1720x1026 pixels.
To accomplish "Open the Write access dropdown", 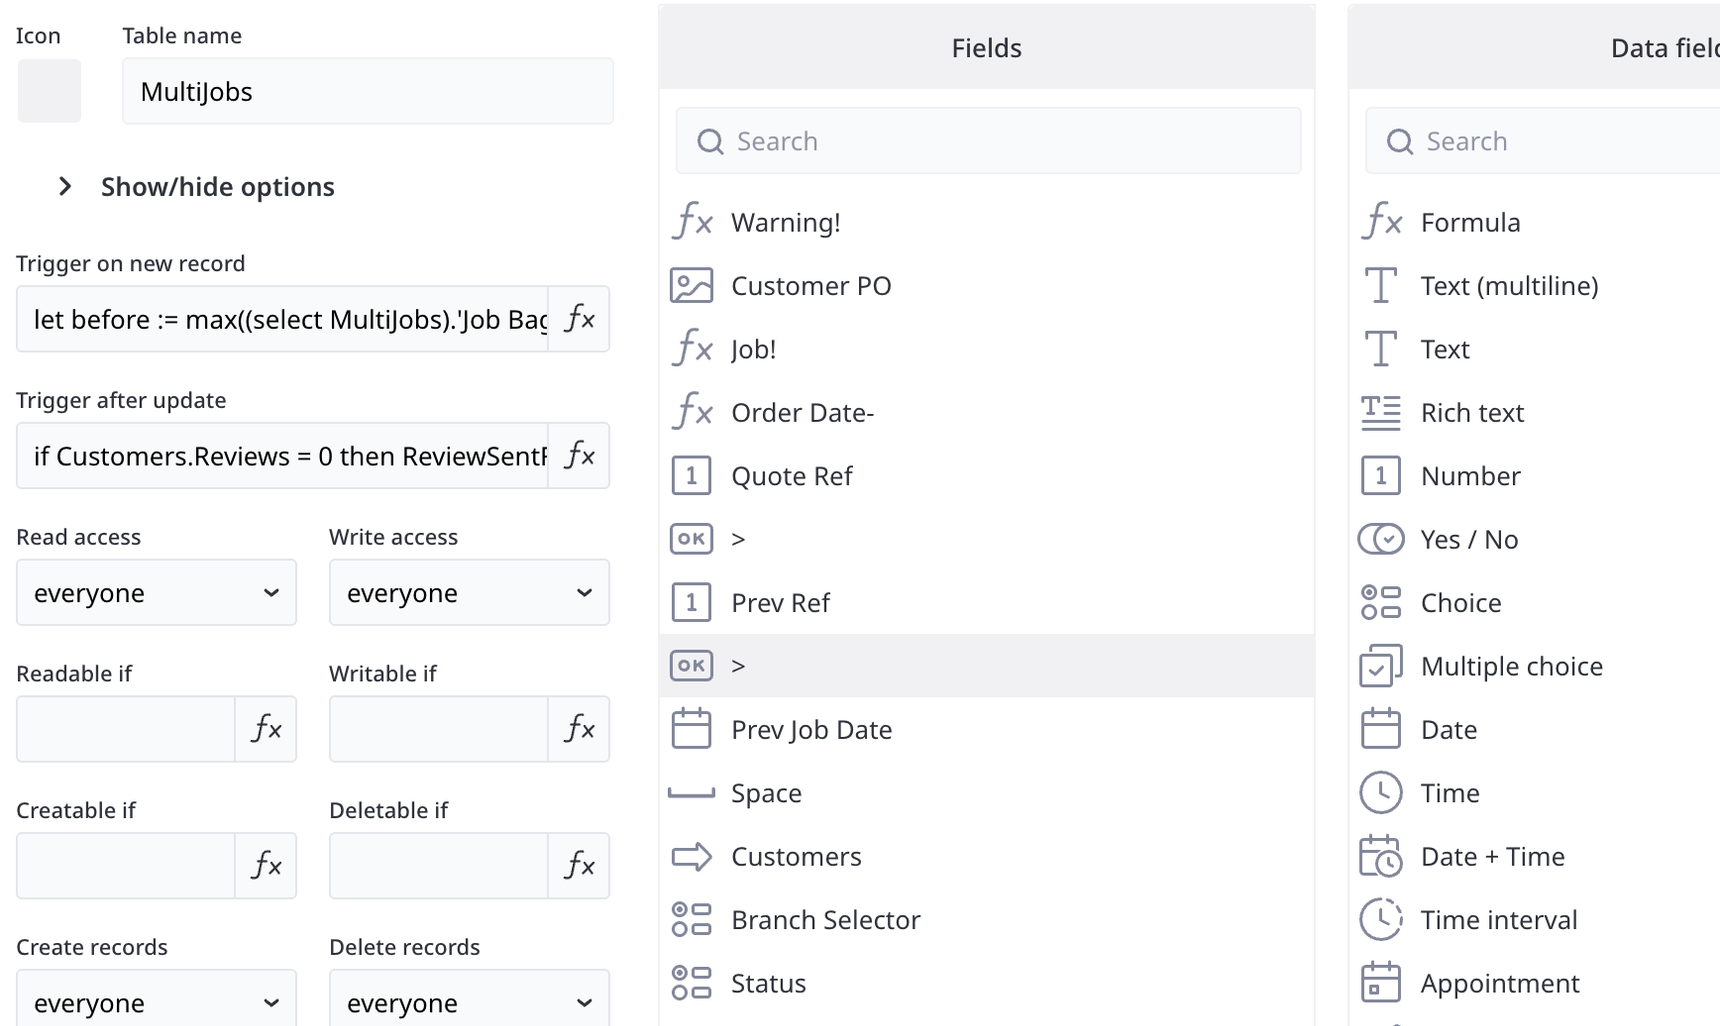I will coord(469,593).
